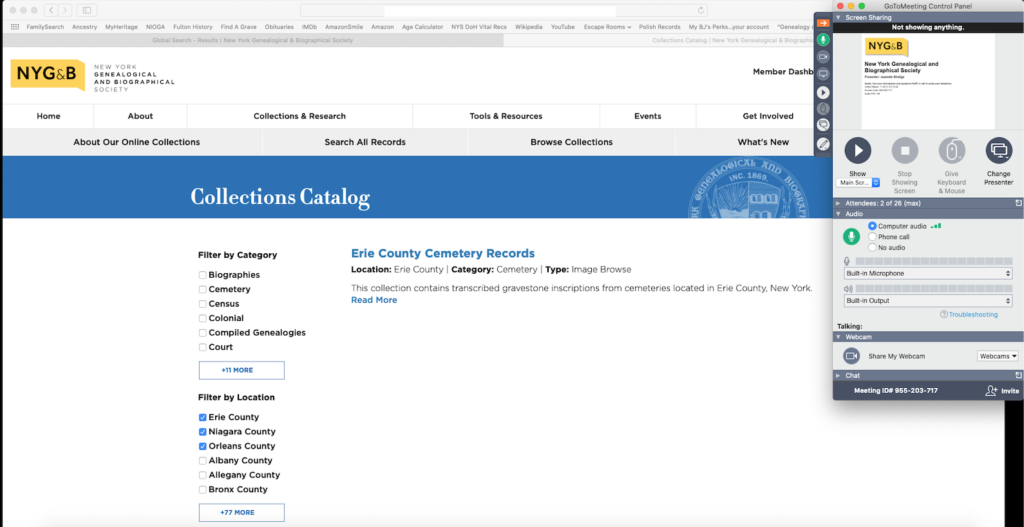Mute the microphone in the side strip
1024x527 pixels.
824,39
